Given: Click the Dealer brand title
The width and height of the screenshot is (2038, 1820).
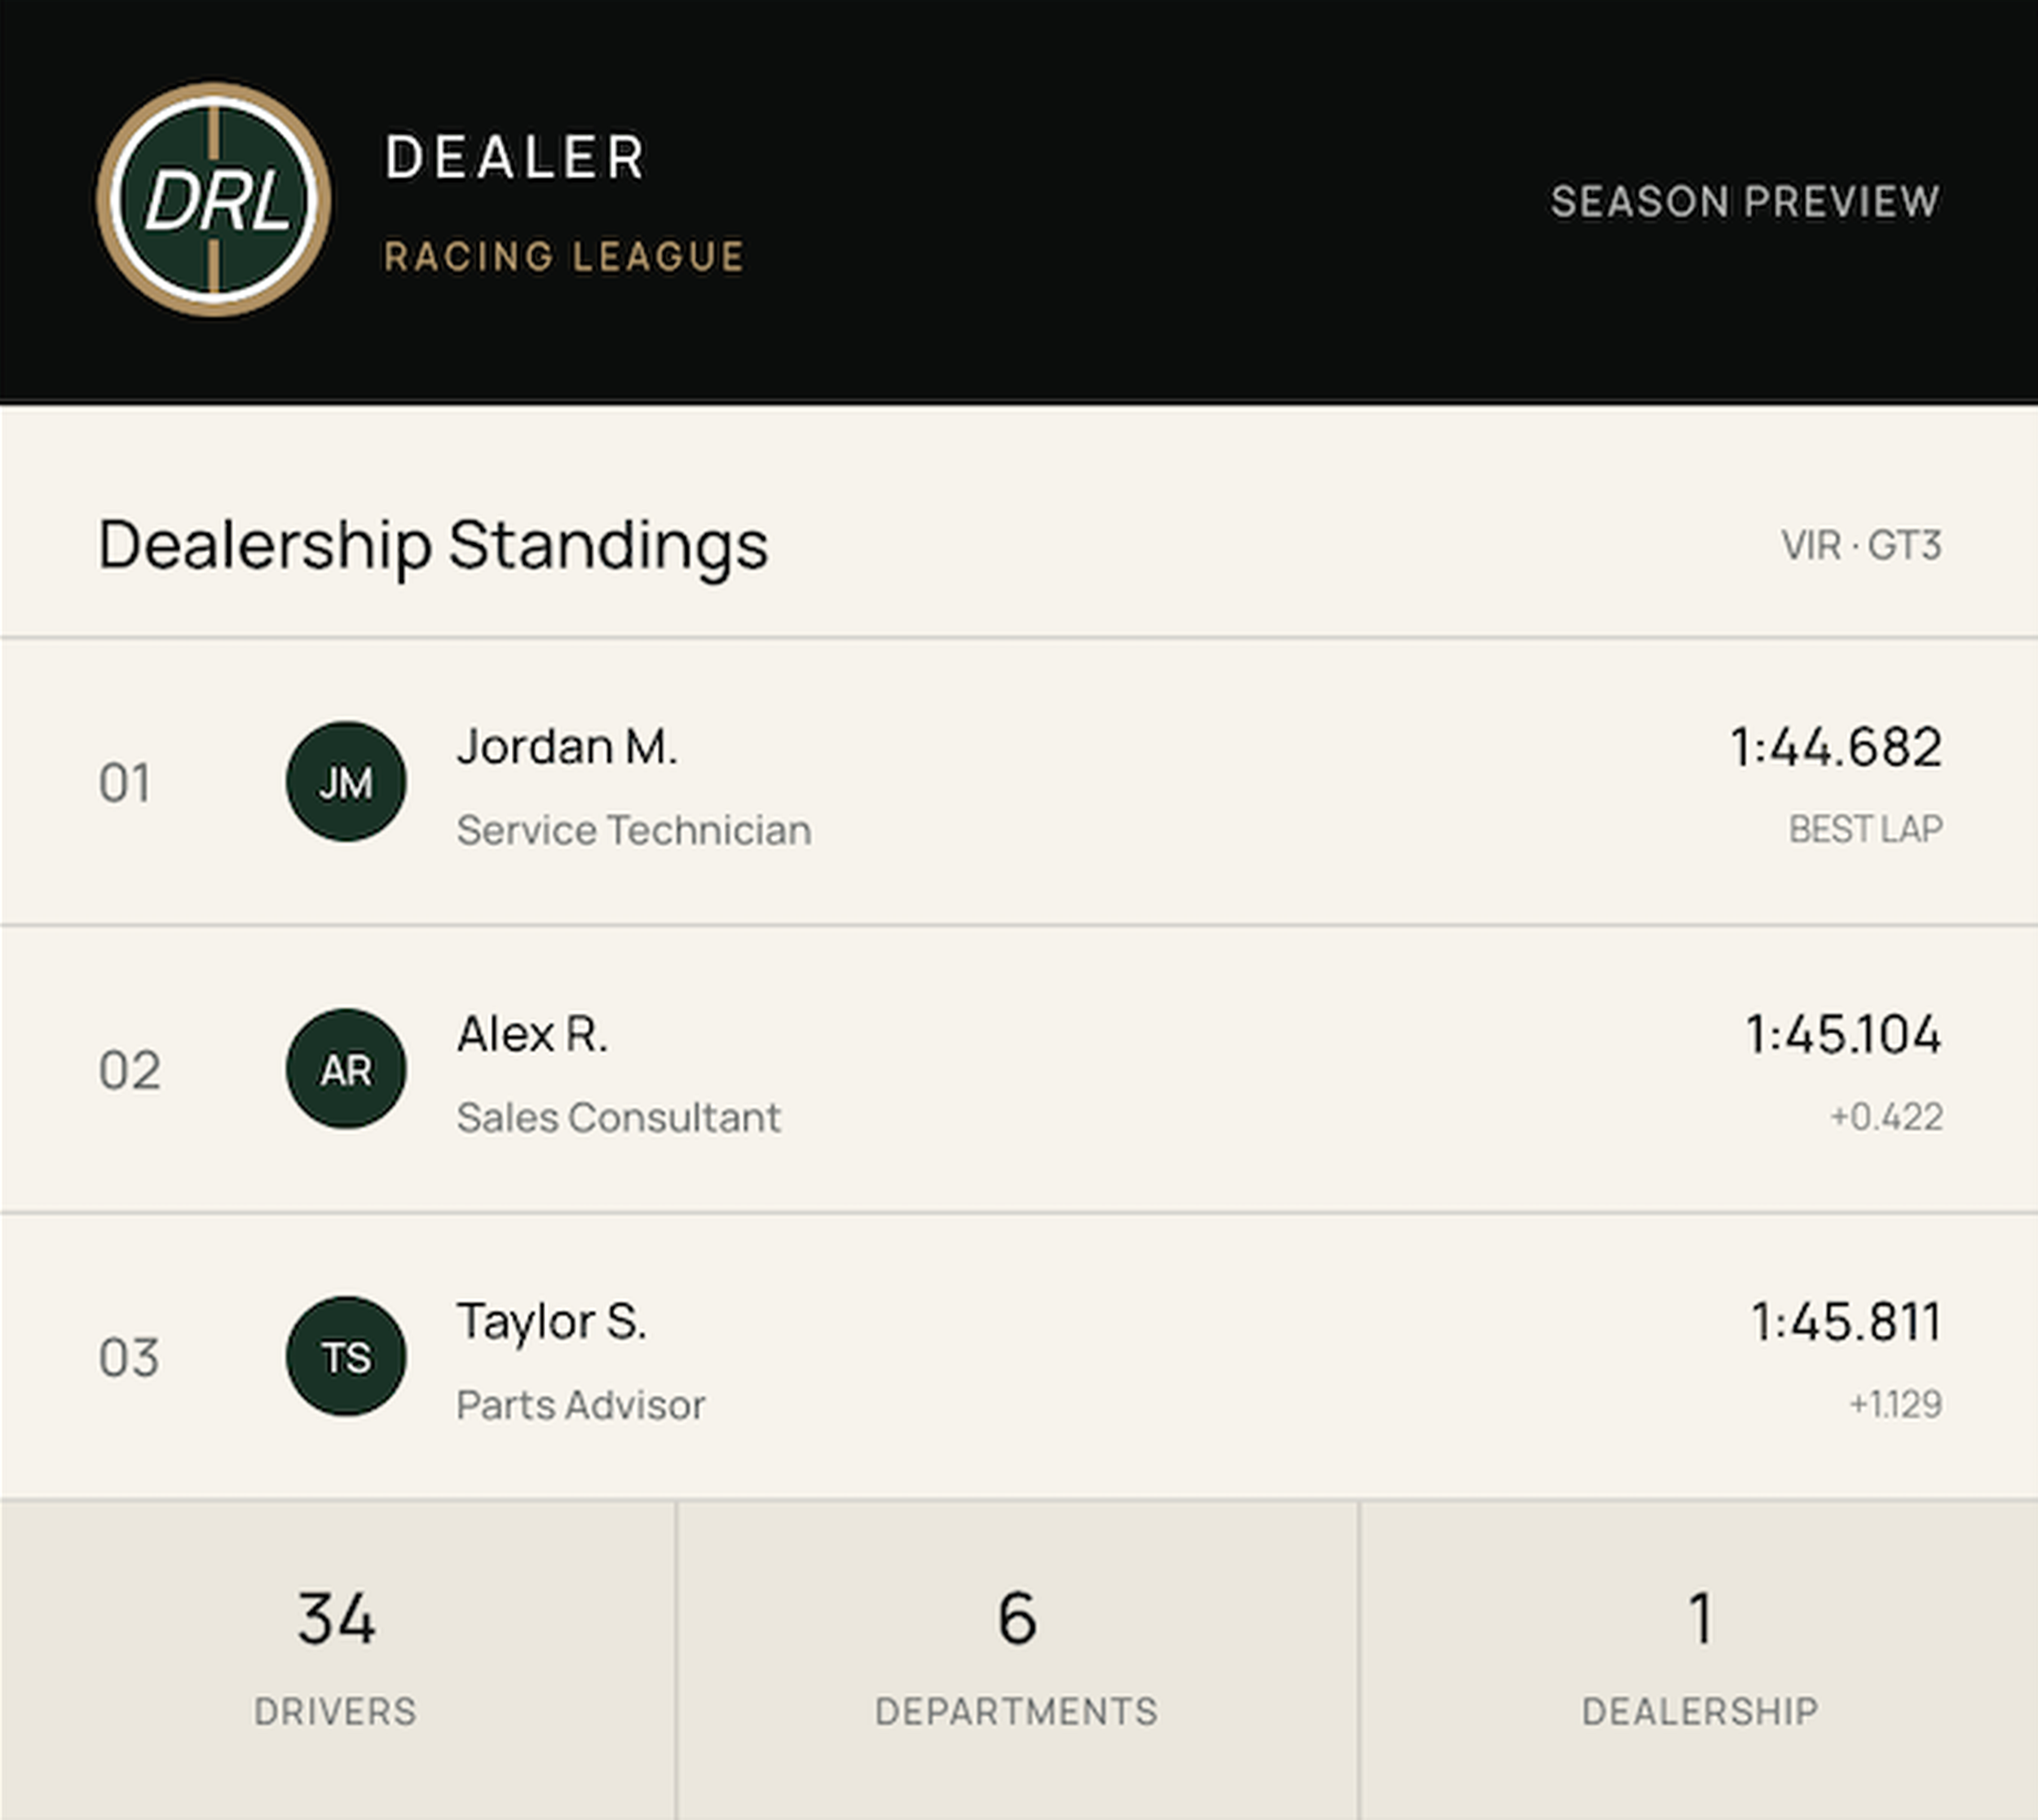Looking at the screenshot, I should [517, 158].
